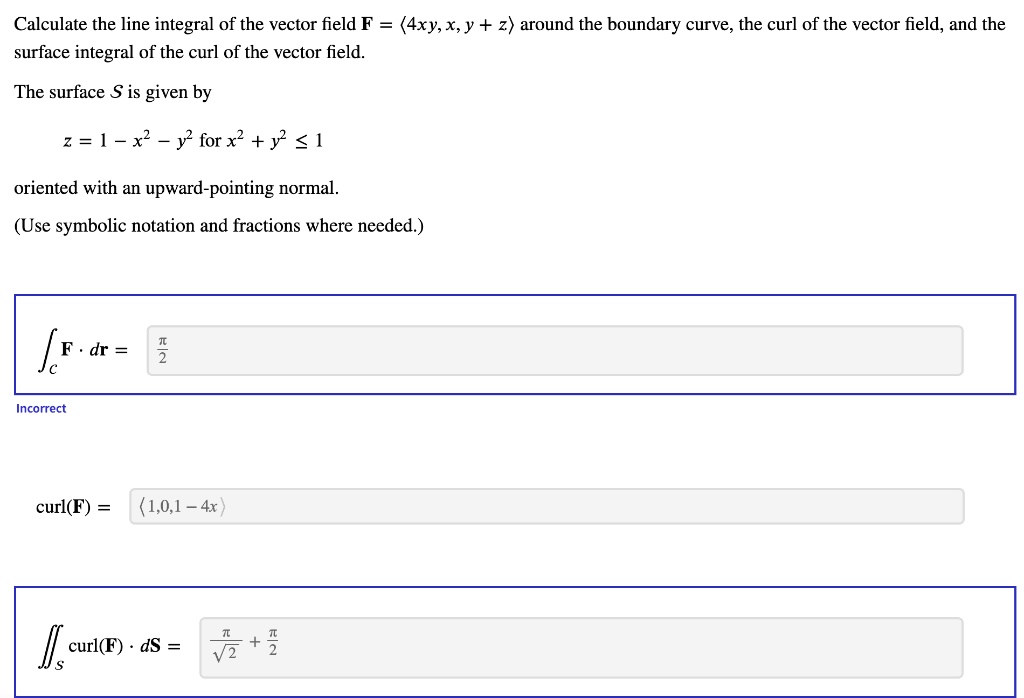Click the x² + y² ≤ 1 condition text
Image resolution: width=1024 pixels, height=698 pixels.
coord(272,140)
